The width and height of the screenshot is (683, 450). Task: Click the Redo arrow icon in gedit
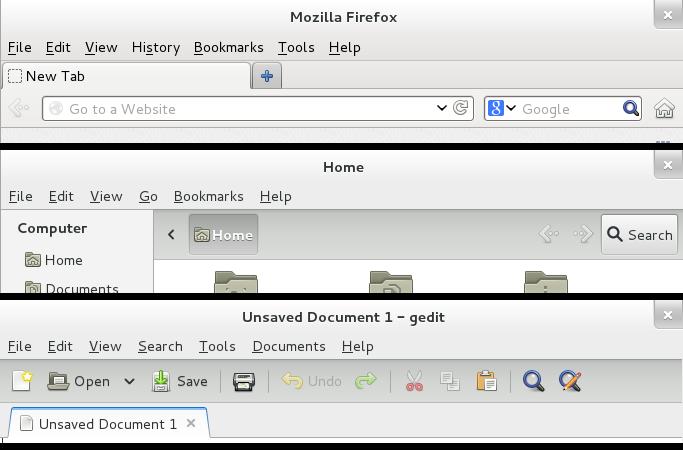point(365,380)
